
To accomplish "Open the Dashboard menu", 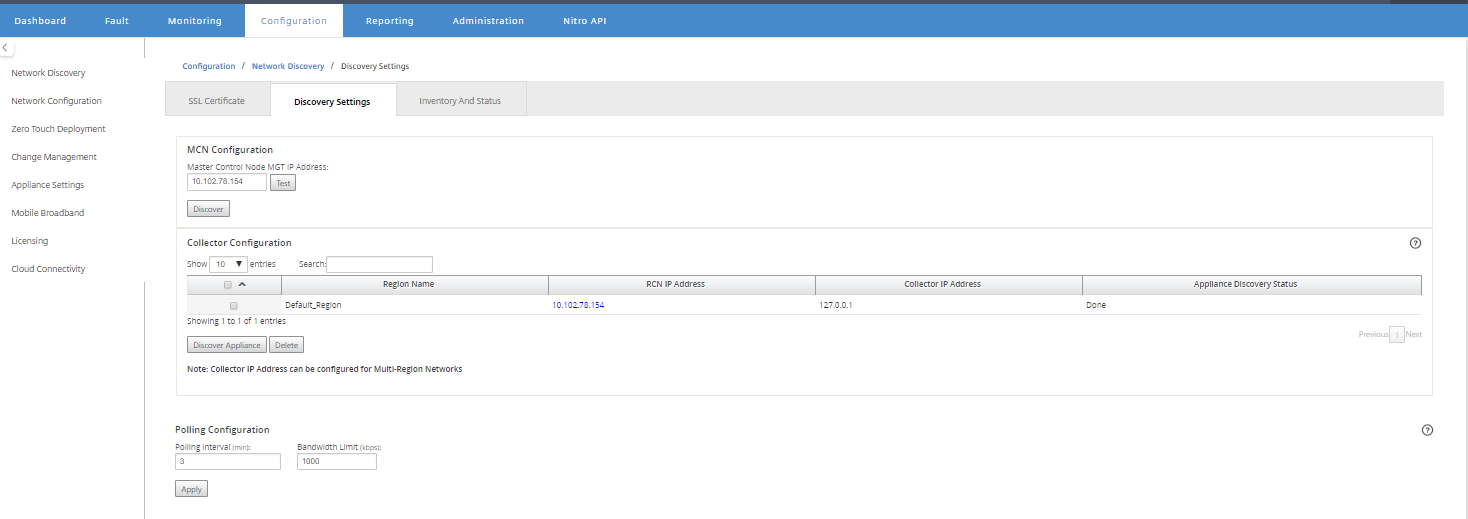I will coord(40,21).
